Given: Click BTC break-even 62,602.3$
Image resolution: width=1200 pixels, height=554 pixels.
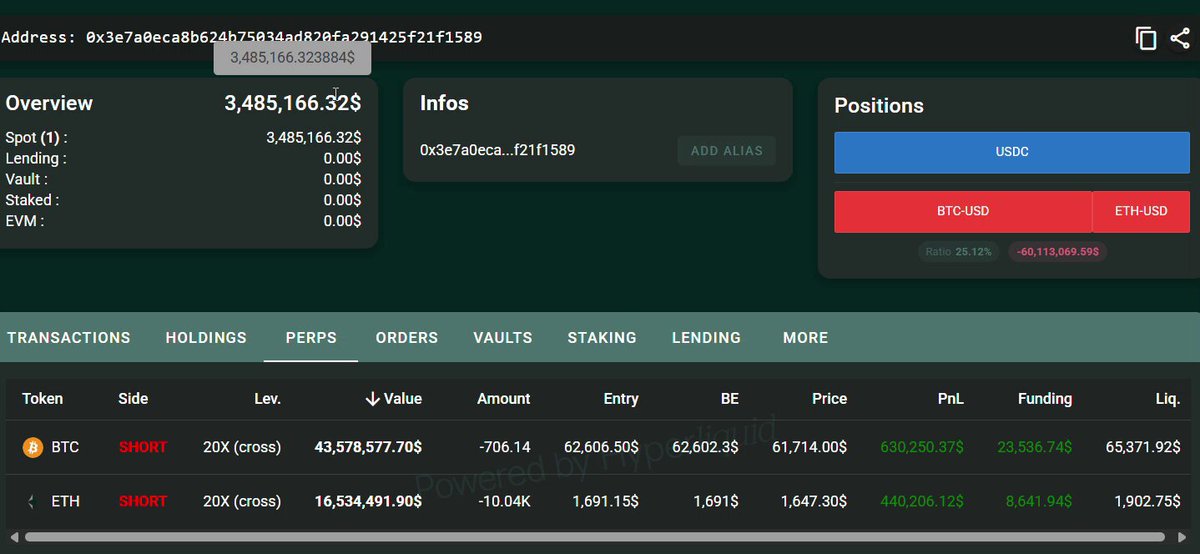Looking at the screenshot, I should (704, 447).
